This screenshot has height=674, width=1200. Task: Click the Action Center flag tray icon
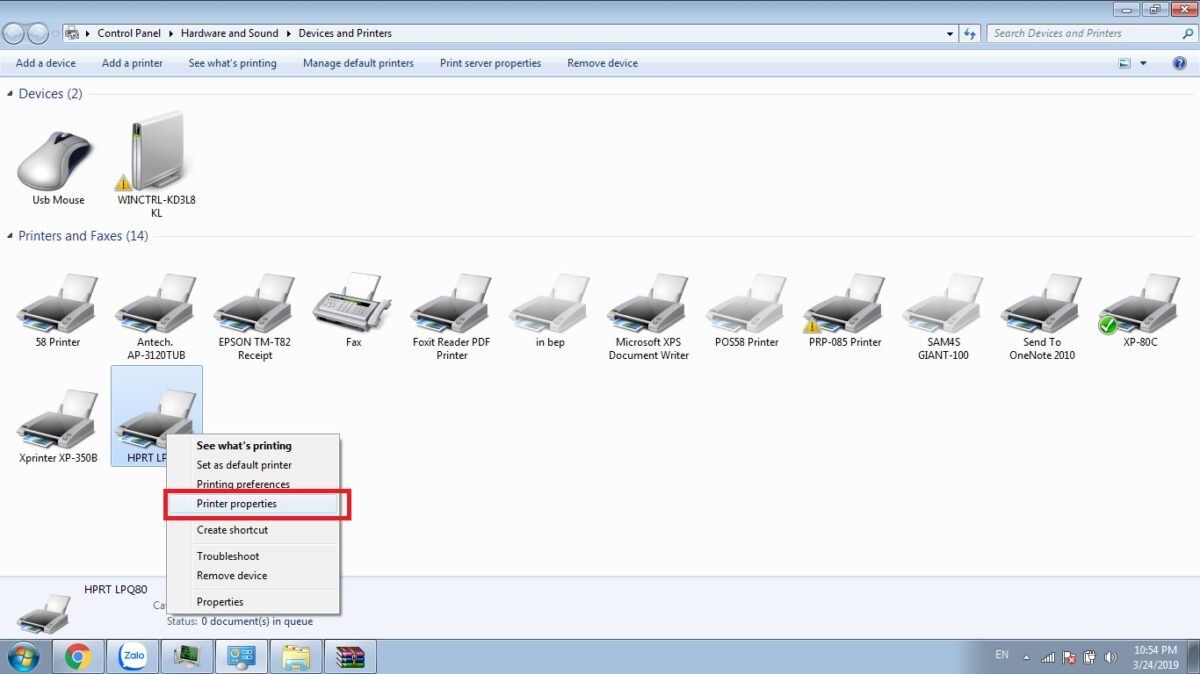pos(1070,657)
